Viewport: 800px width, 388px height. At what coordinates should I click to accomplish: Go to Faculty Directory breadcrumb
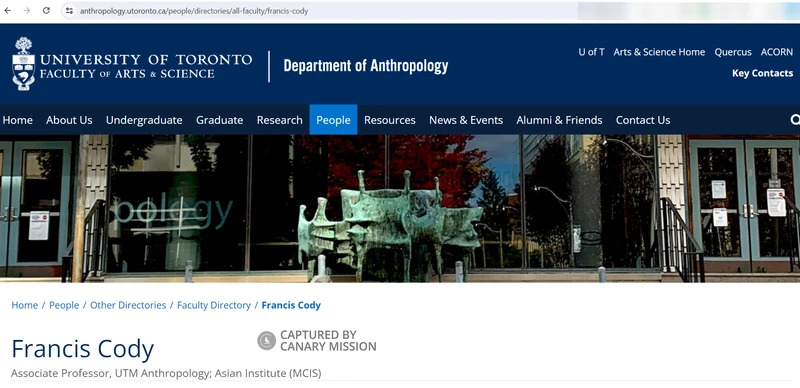coord(214,305)
